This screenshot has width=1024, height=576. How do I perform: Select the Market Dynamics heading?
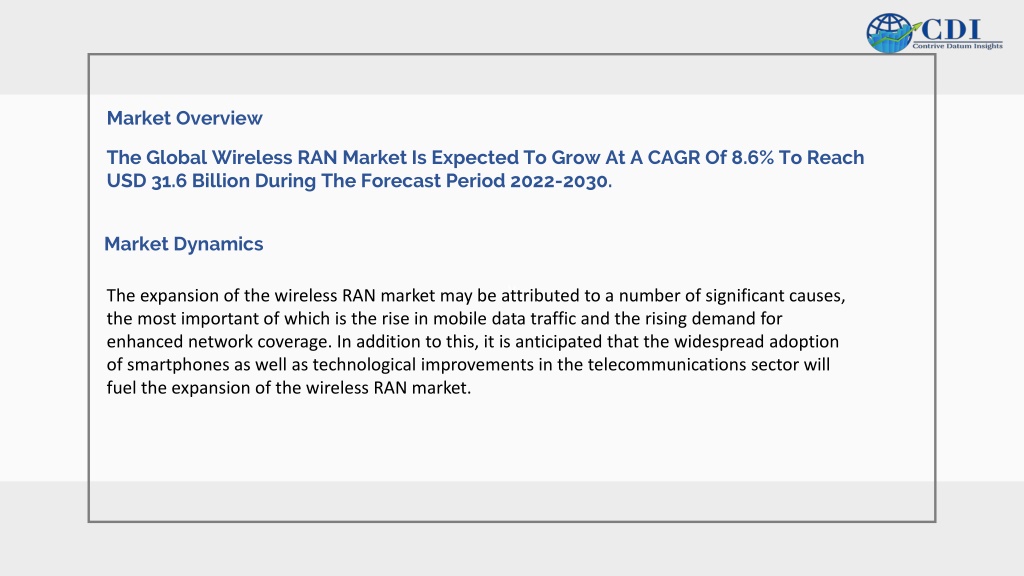pyautogui.click(x=184, y=244)
